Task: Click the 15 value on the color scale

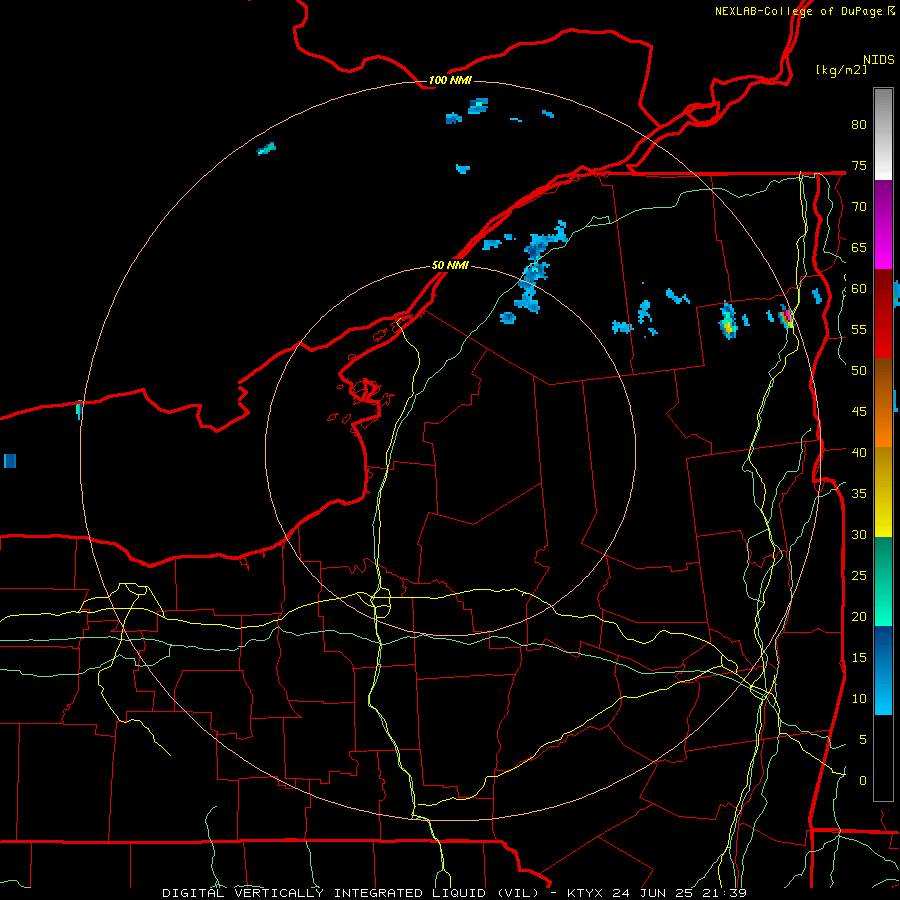Action: coord(859,657)
